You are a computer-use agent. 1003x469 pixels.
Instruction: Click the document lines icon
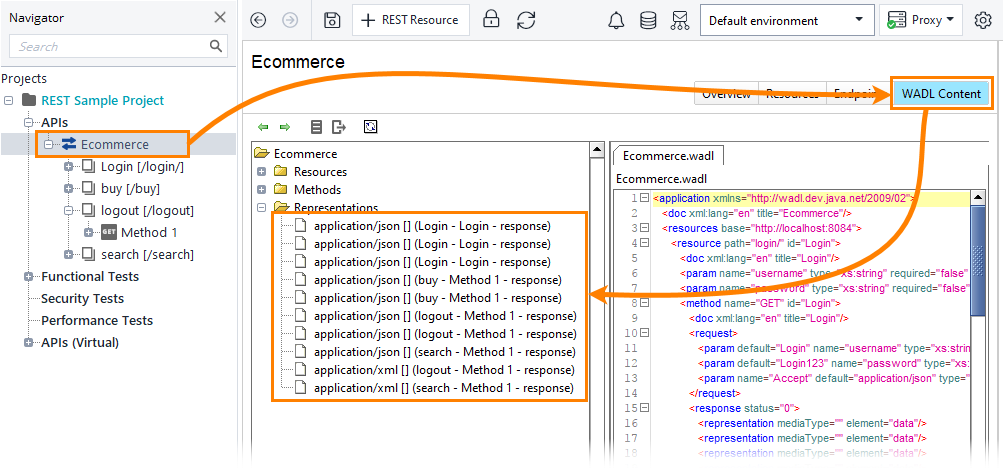[x=316, y=127]
